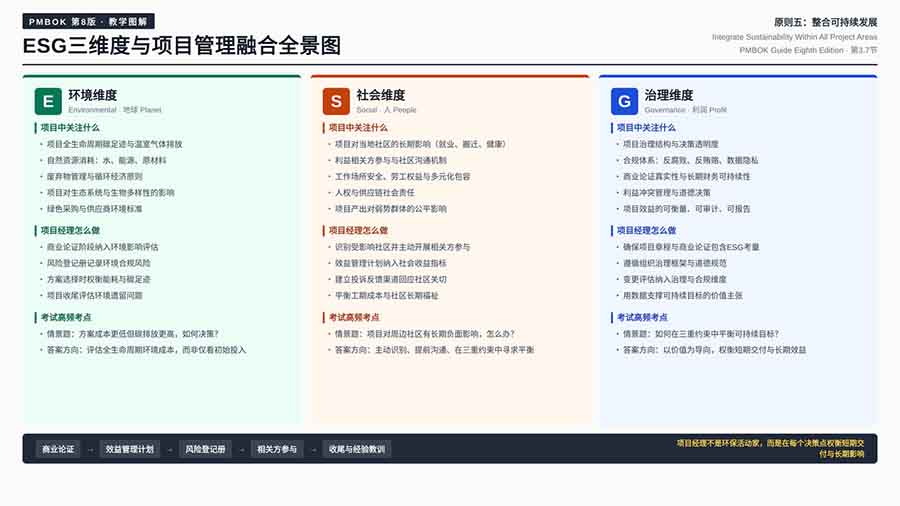Click the bullet 风险登记册记录环境合规风险
The width and height of the screenshot is (900, 506).
(99, 263)
